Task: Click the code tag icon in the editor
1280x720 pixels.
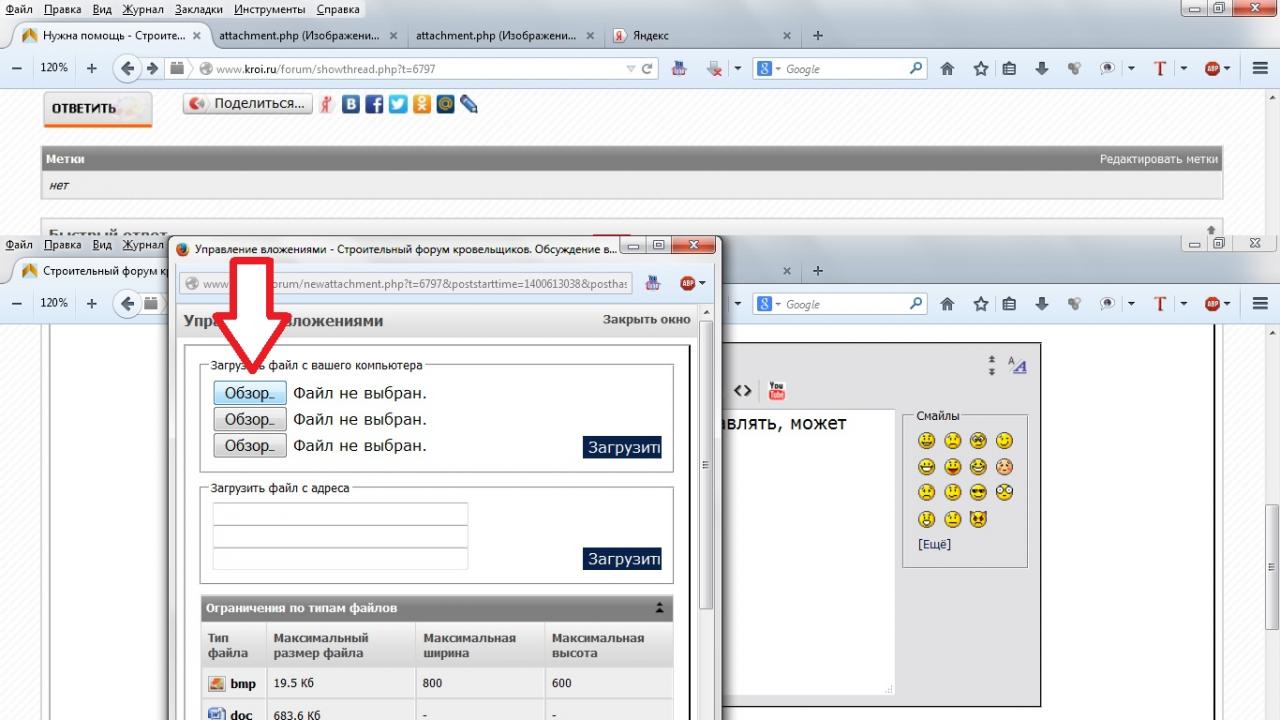Action: [742, 391]
